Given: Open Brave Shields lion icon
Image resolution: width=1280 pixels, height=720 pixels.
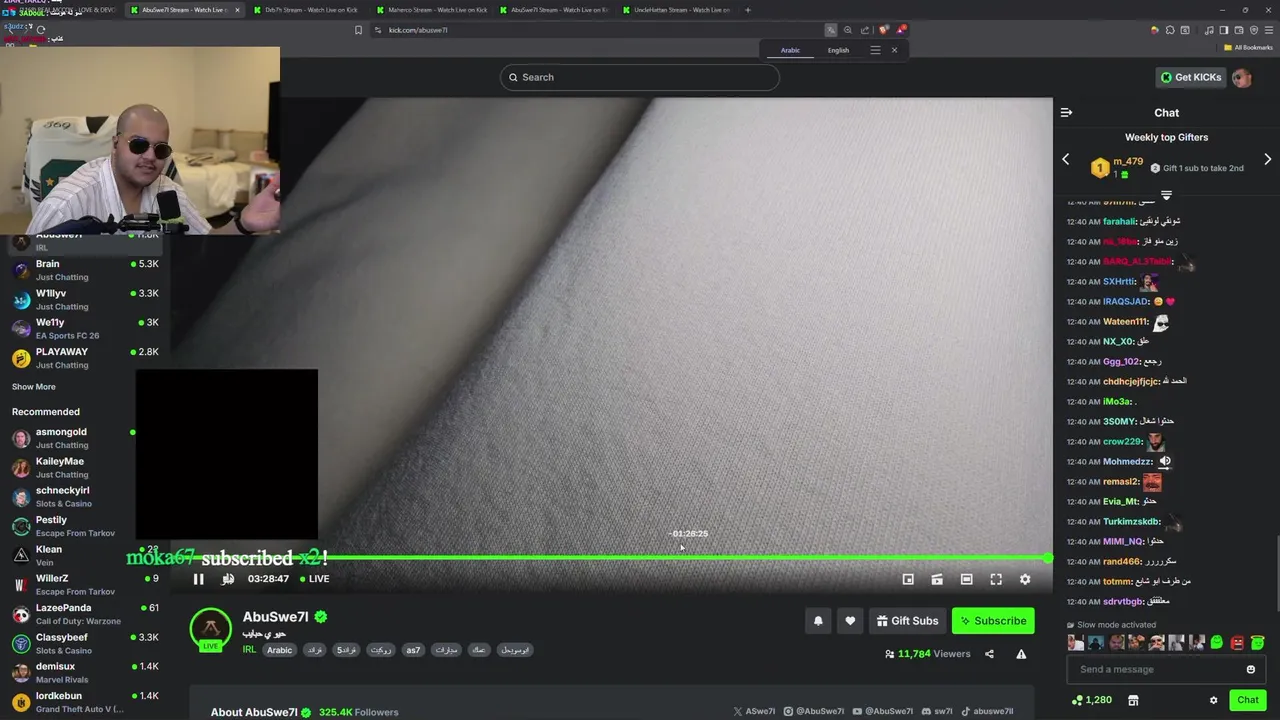Looking at the screenshot, I should pos(883,30).
